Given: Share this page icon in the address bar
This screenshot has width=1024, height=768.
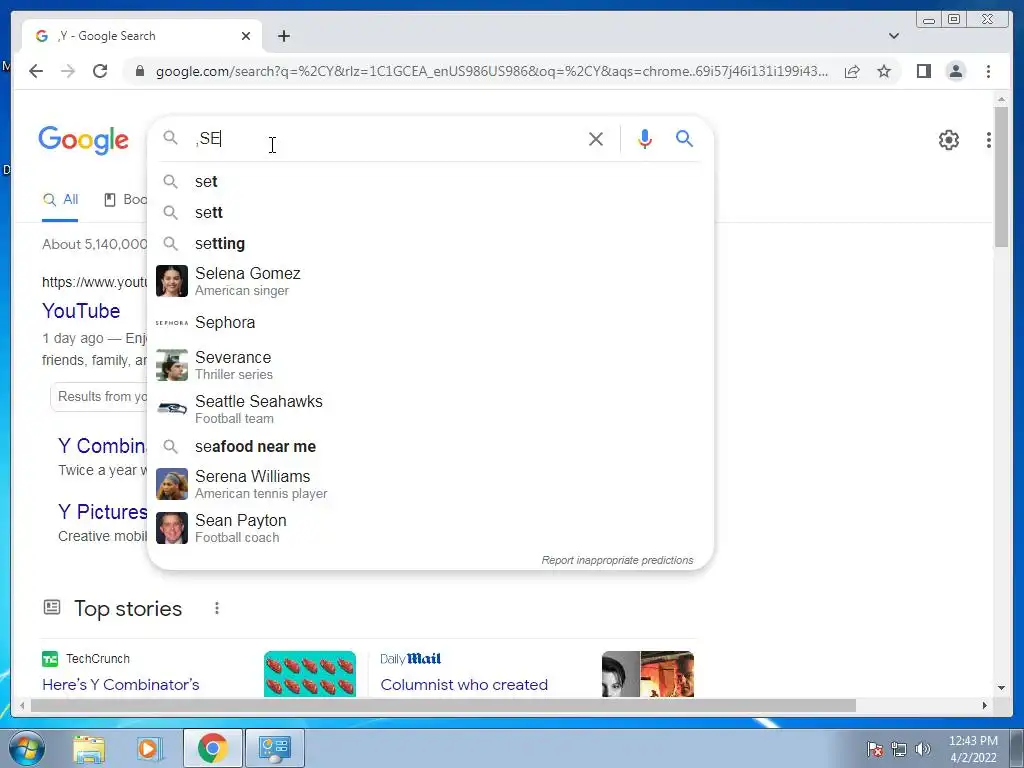Looking at the screenshot, I should [852, 71].
